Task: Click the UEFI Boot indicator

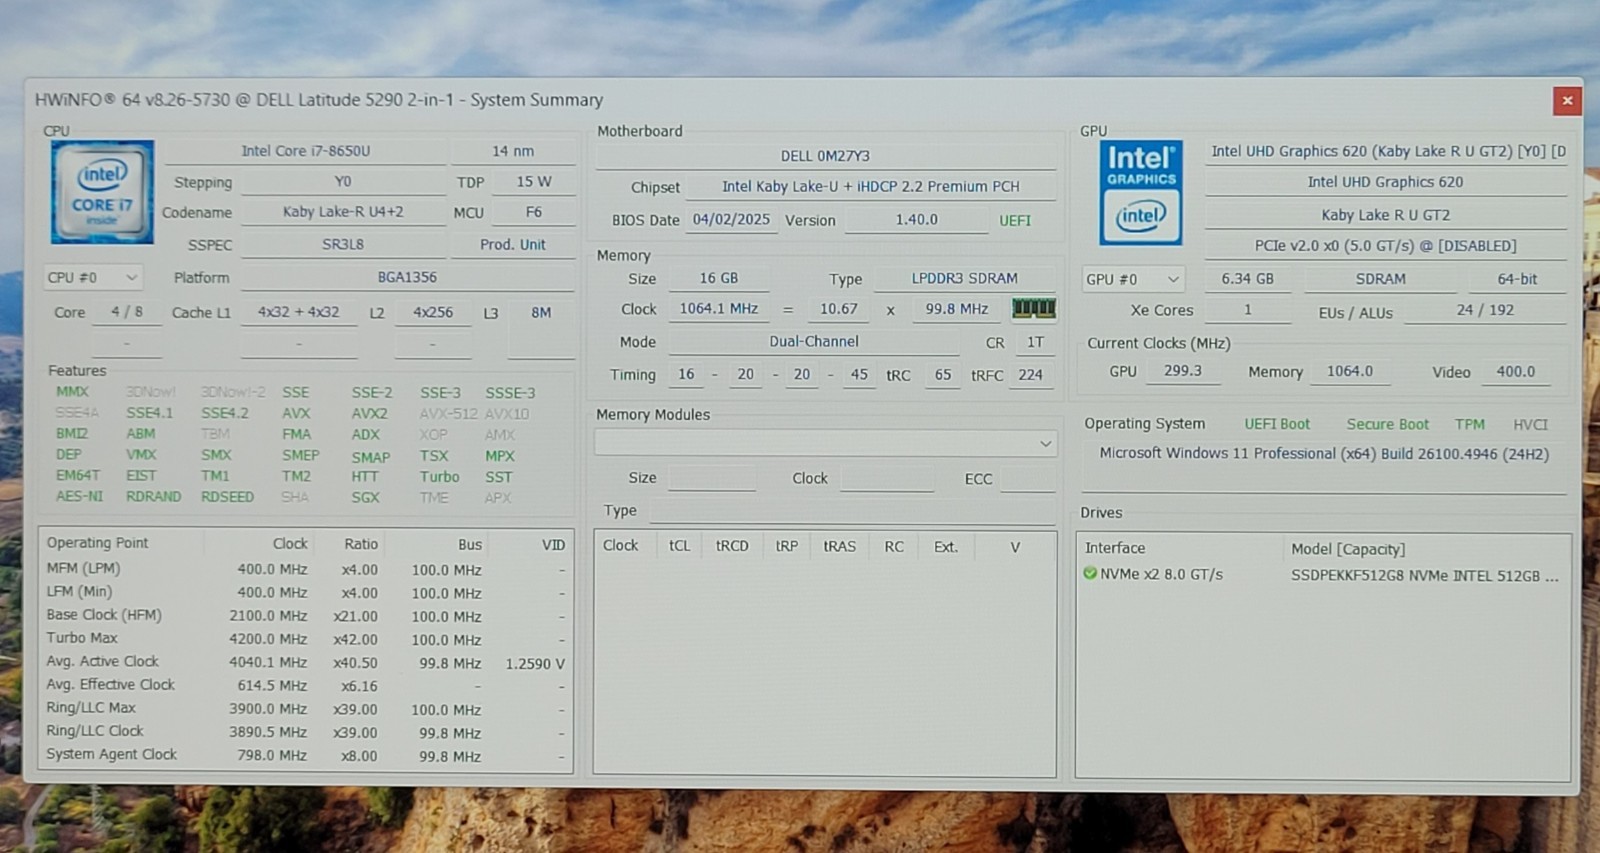Action: tap(1277, 424)
